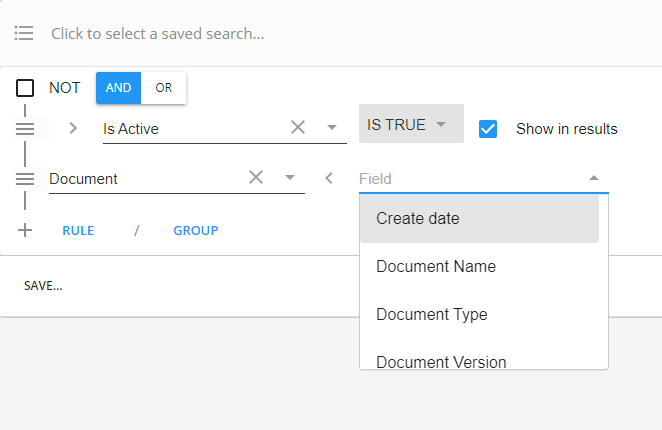Clear the Is Active field selection
The width and height of the screenshot is (662, 430).
pos(298,127)
